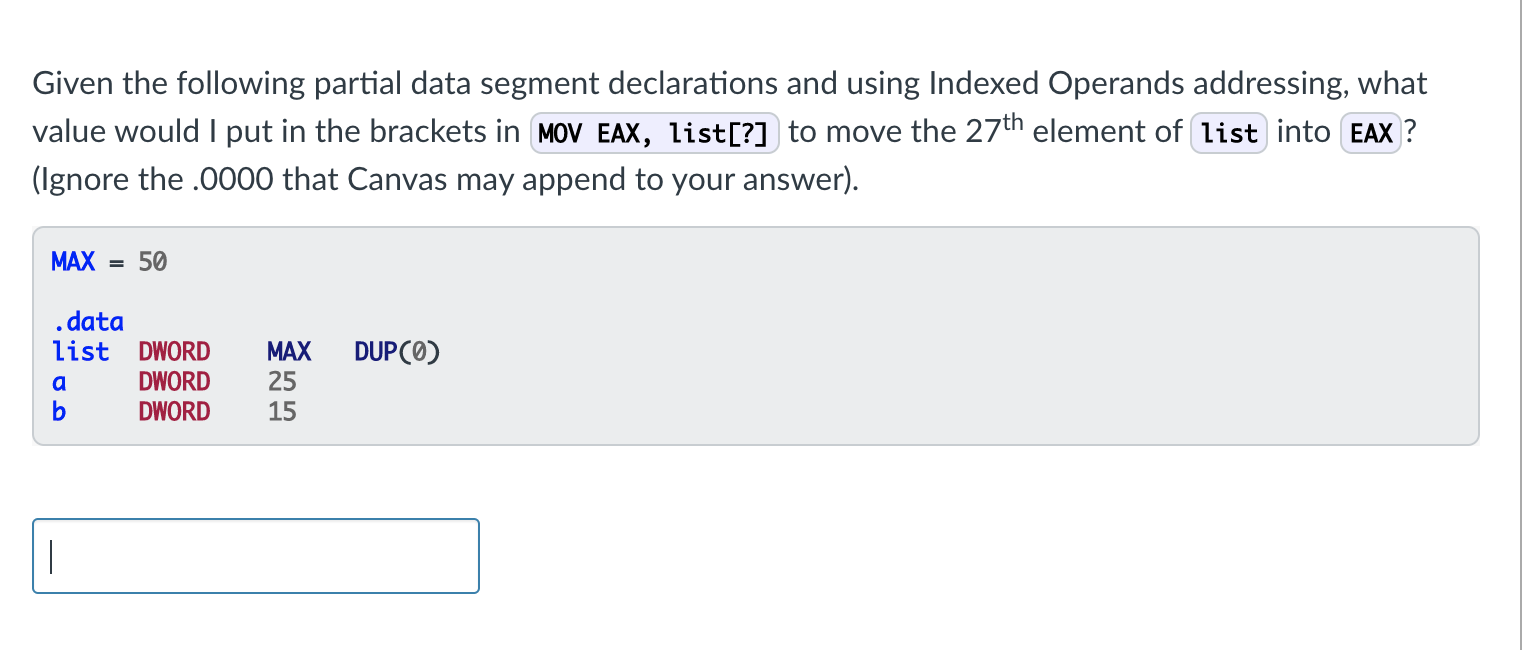Click the value 25 in the code
1536x650 pixels.
click(282, 382)
